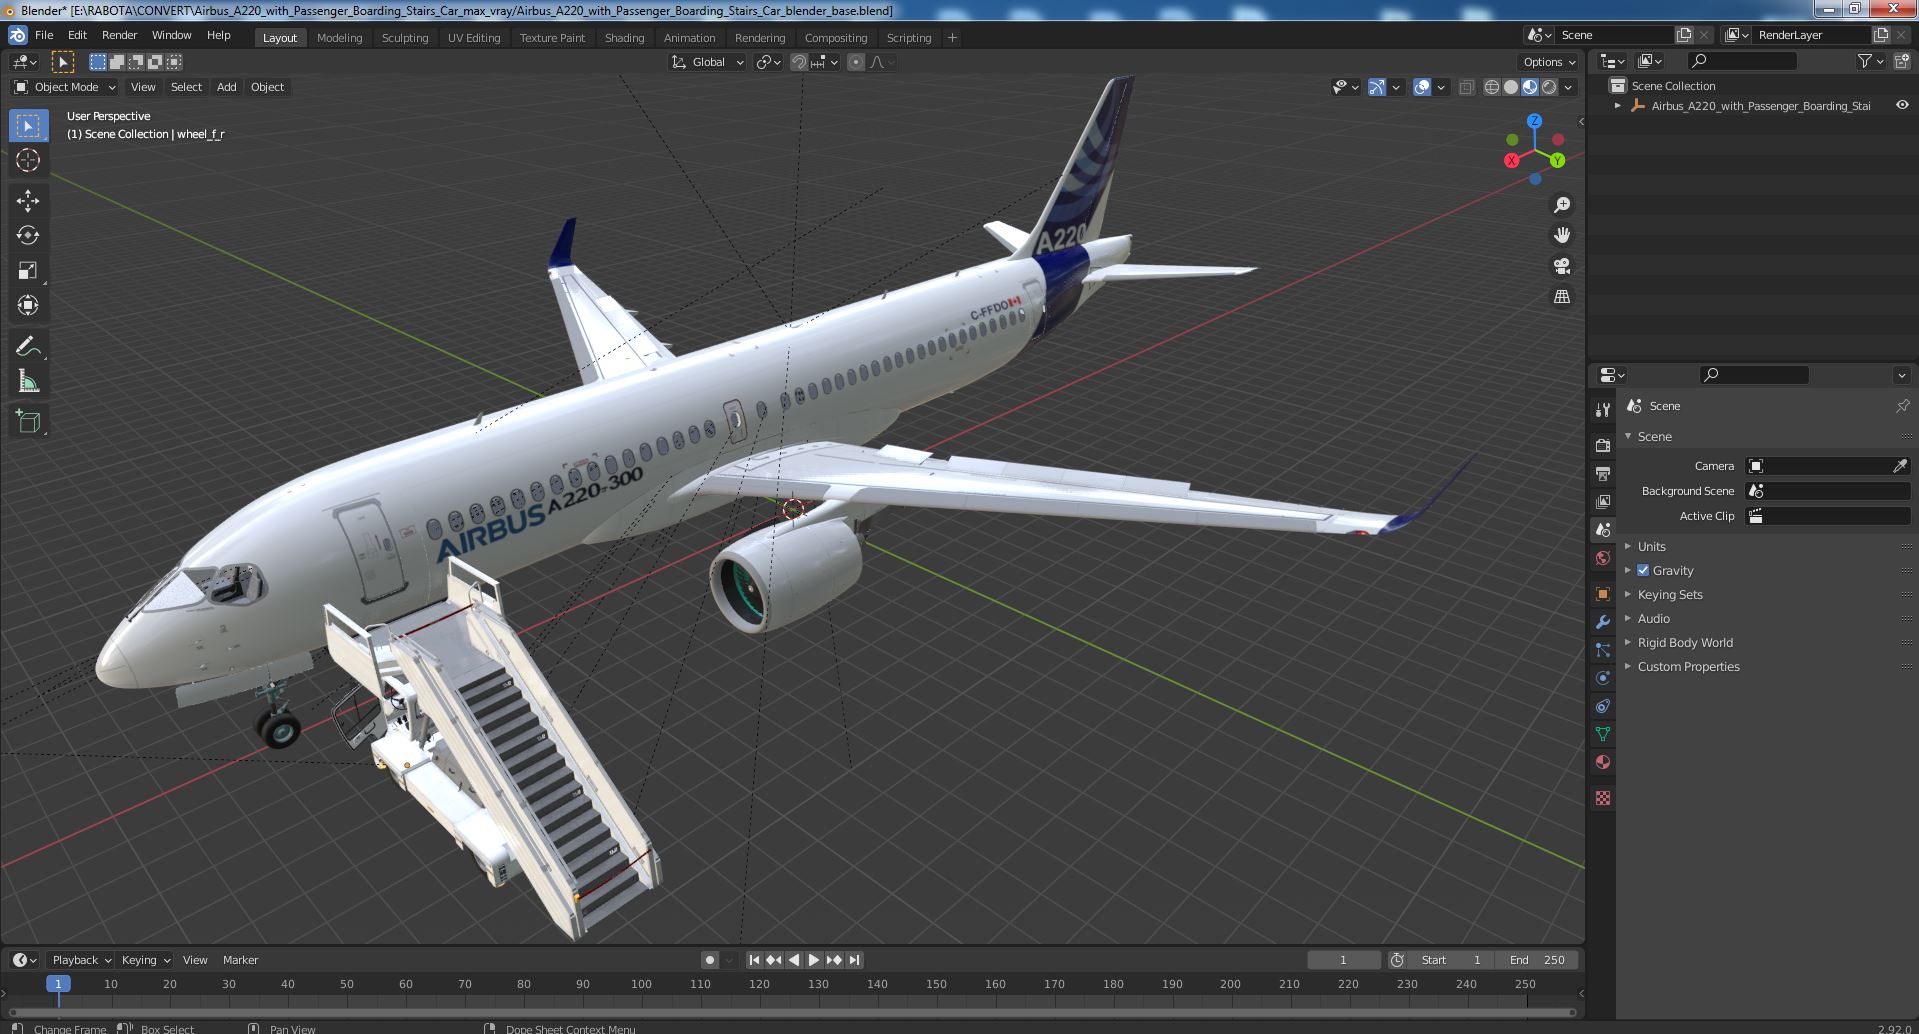Click the pan view hand icon
The image size is (1919, 1034).
(x=1561, y=235)
